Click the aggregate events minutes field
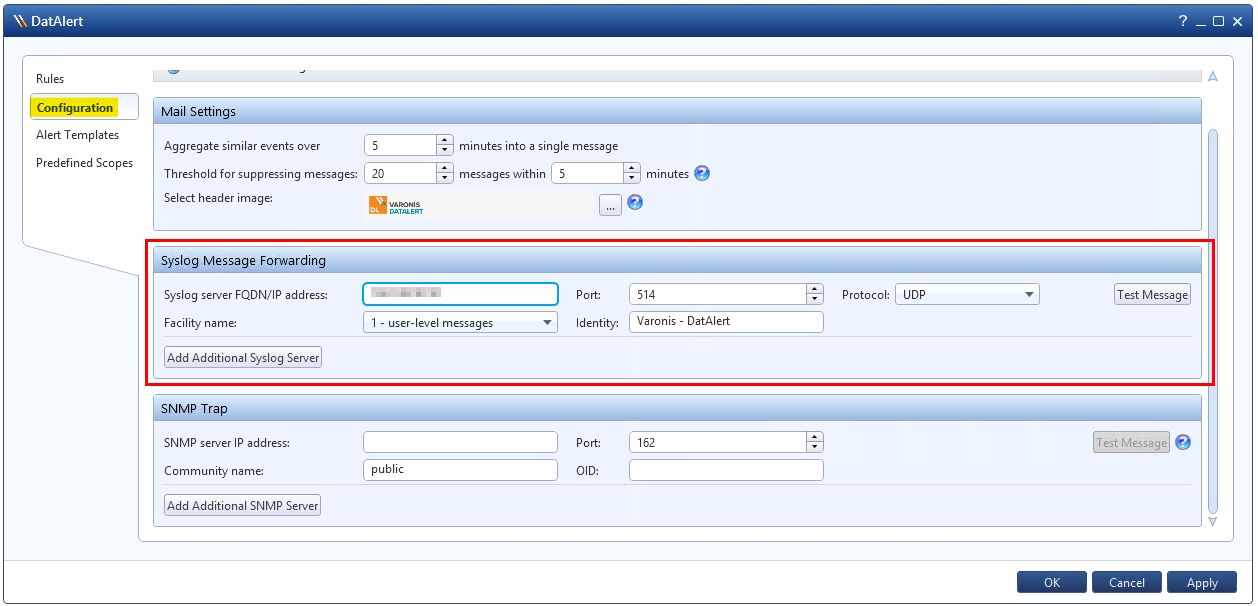 (400, 146)
